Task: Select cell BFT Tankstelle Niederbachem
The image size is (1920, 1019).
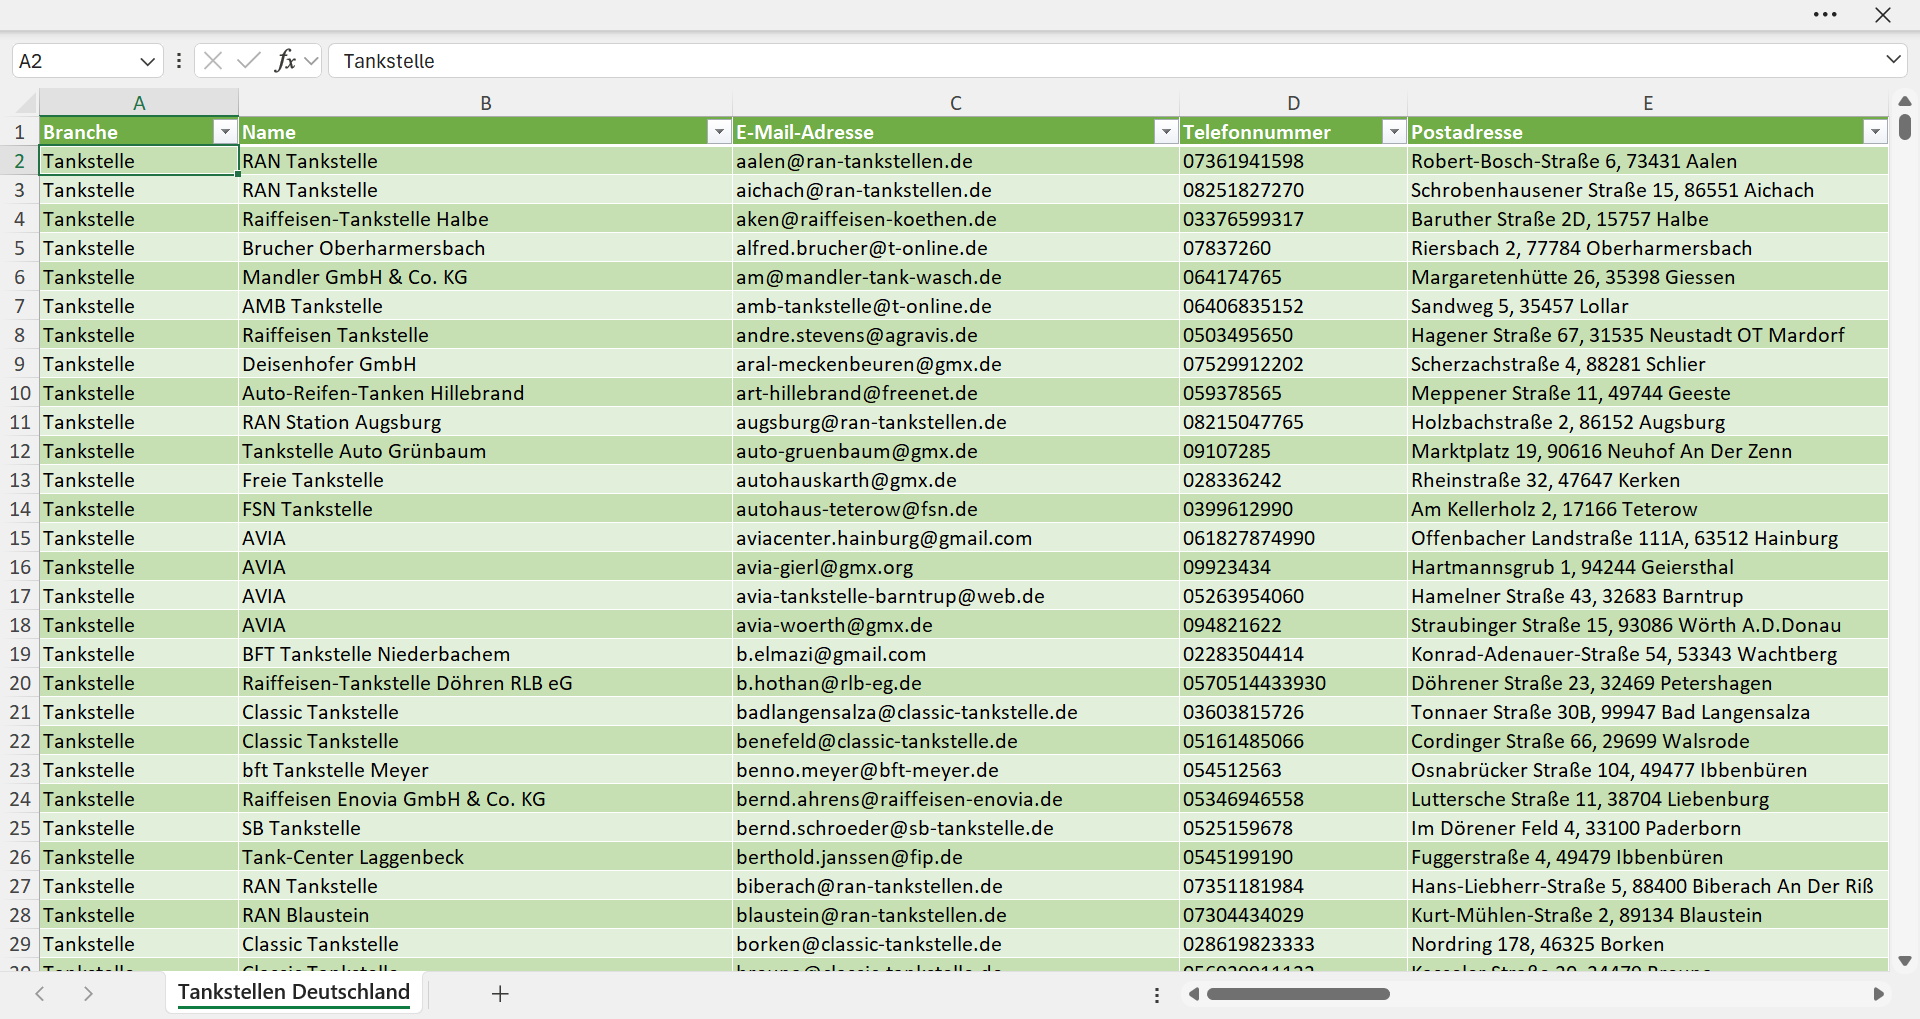Action: point(486,654)
